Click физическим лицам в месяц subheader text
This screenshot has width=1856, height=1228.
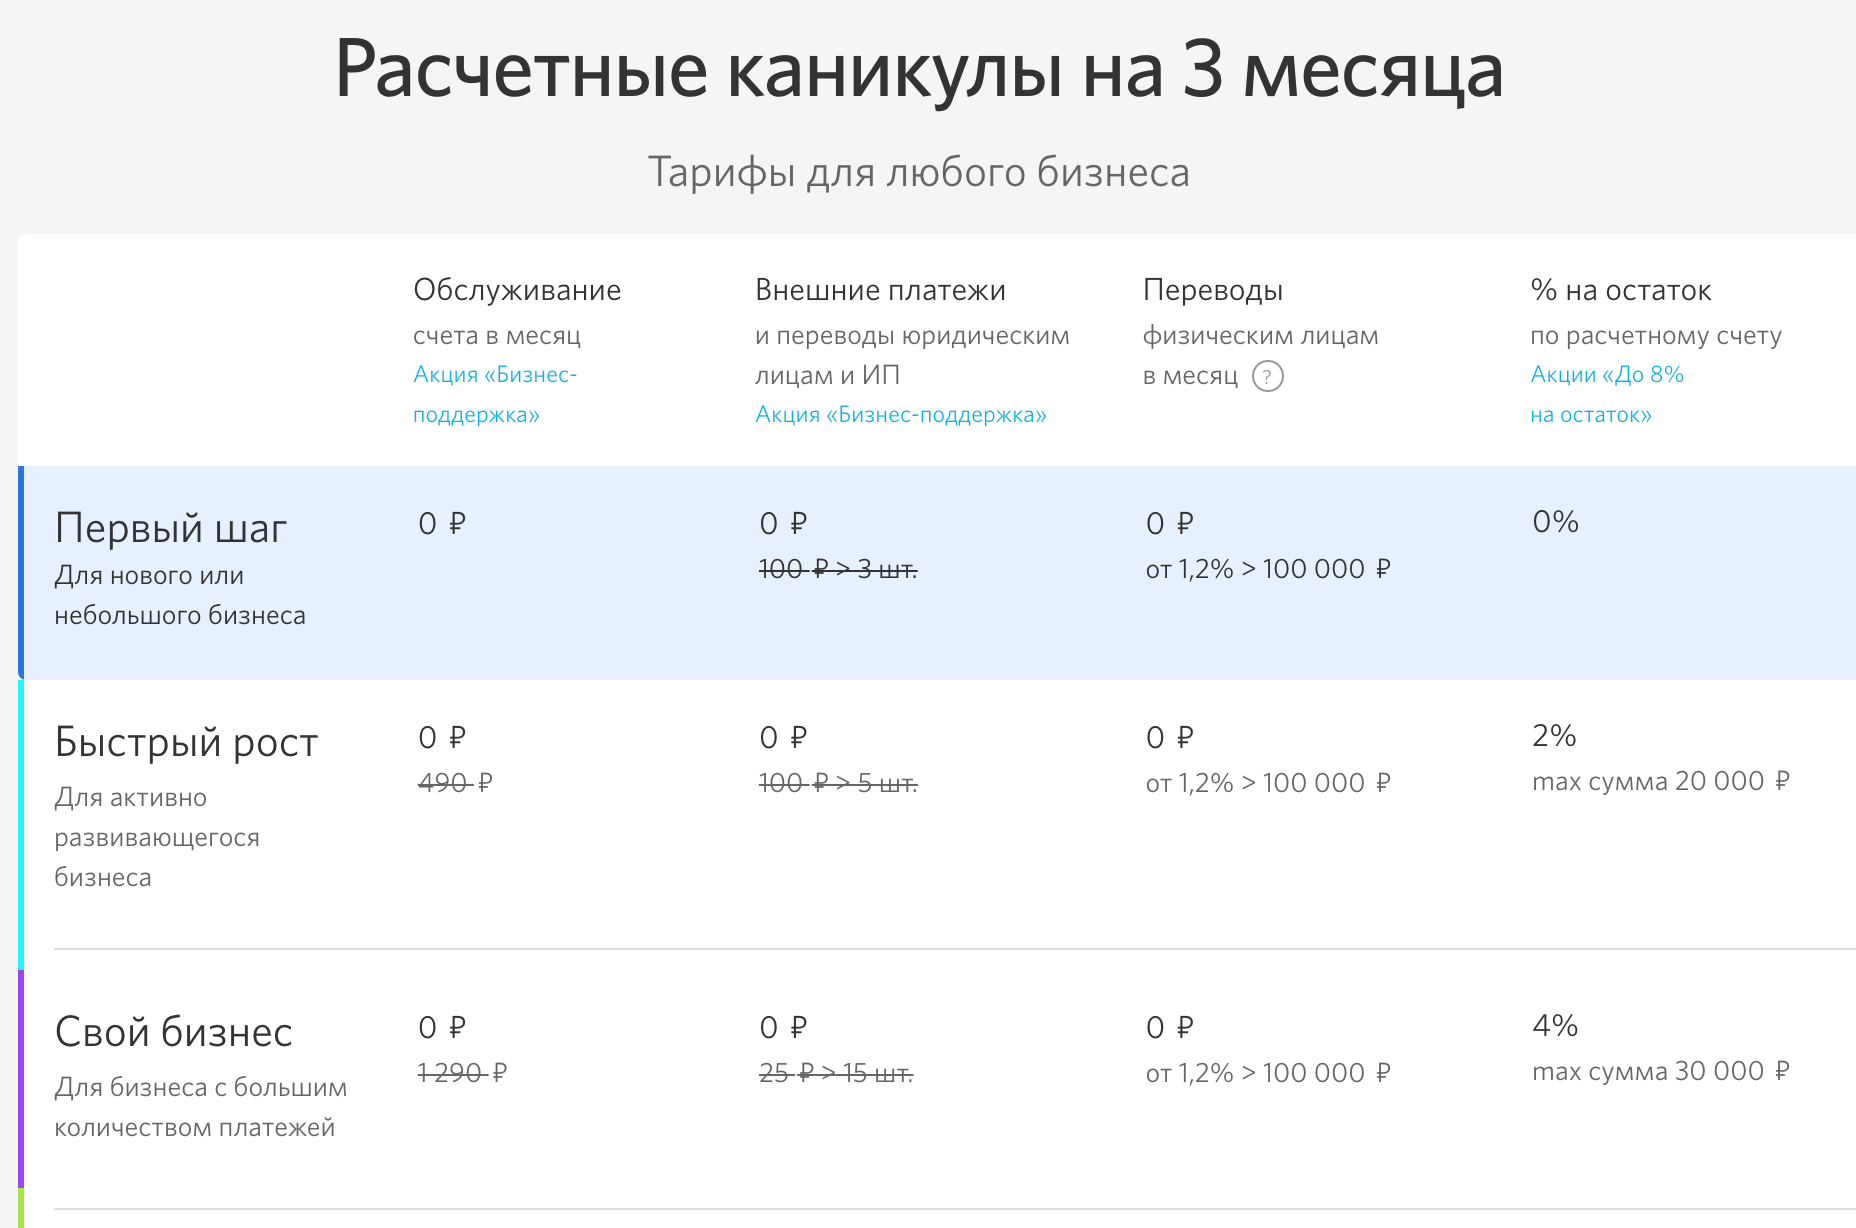pos(1261,355)
